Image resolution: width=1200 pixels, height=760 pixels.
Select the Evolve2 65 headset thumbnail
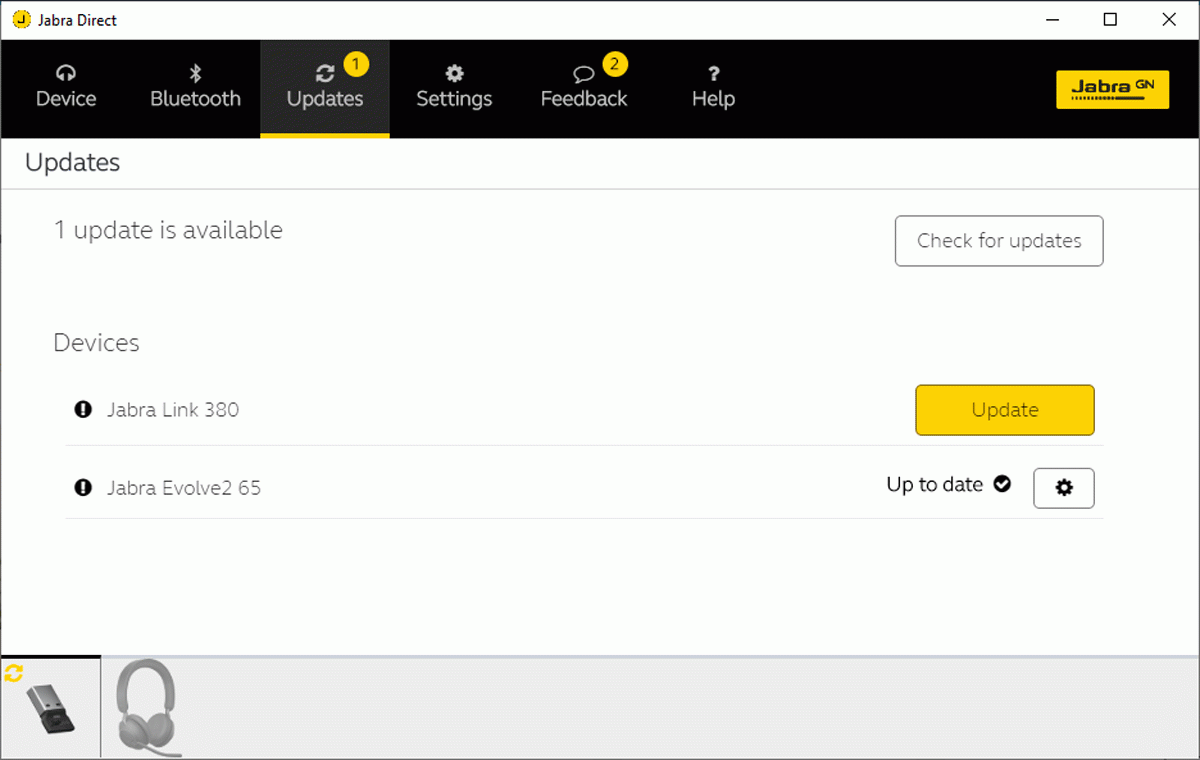148,708
